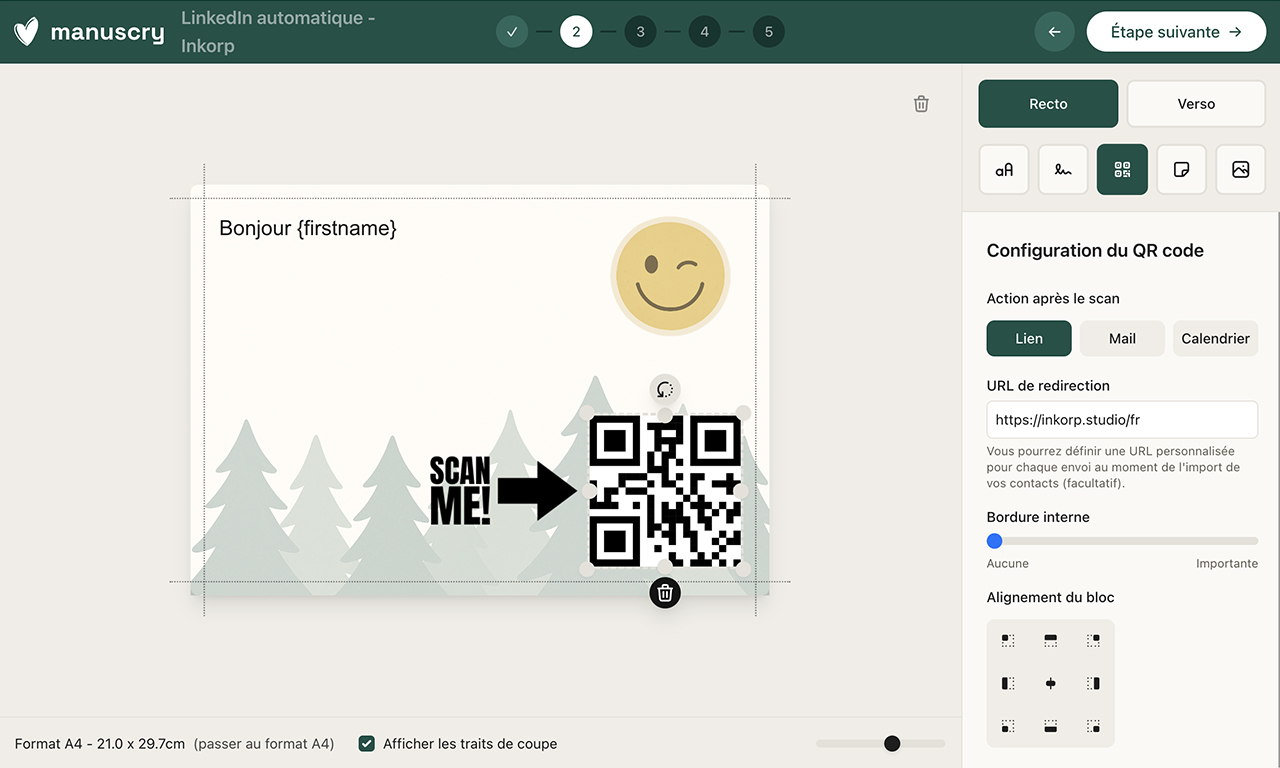Click the URL de redirection input field
1280x768 pixels.
tap(1121, 419)
